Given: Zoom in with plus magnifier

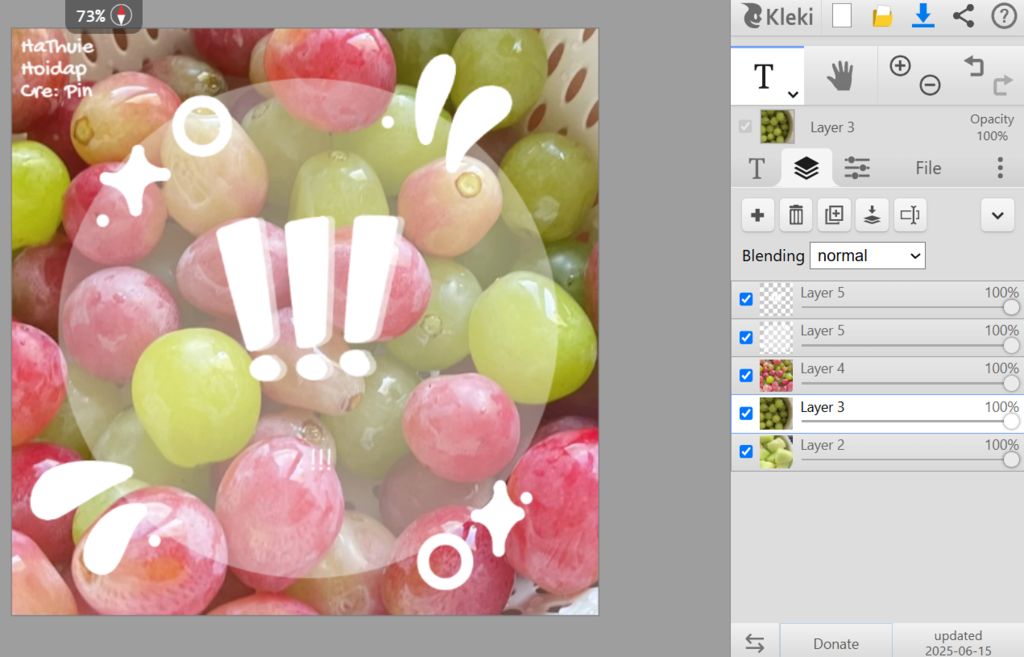Looking at the screenshot, I should 900,65.
